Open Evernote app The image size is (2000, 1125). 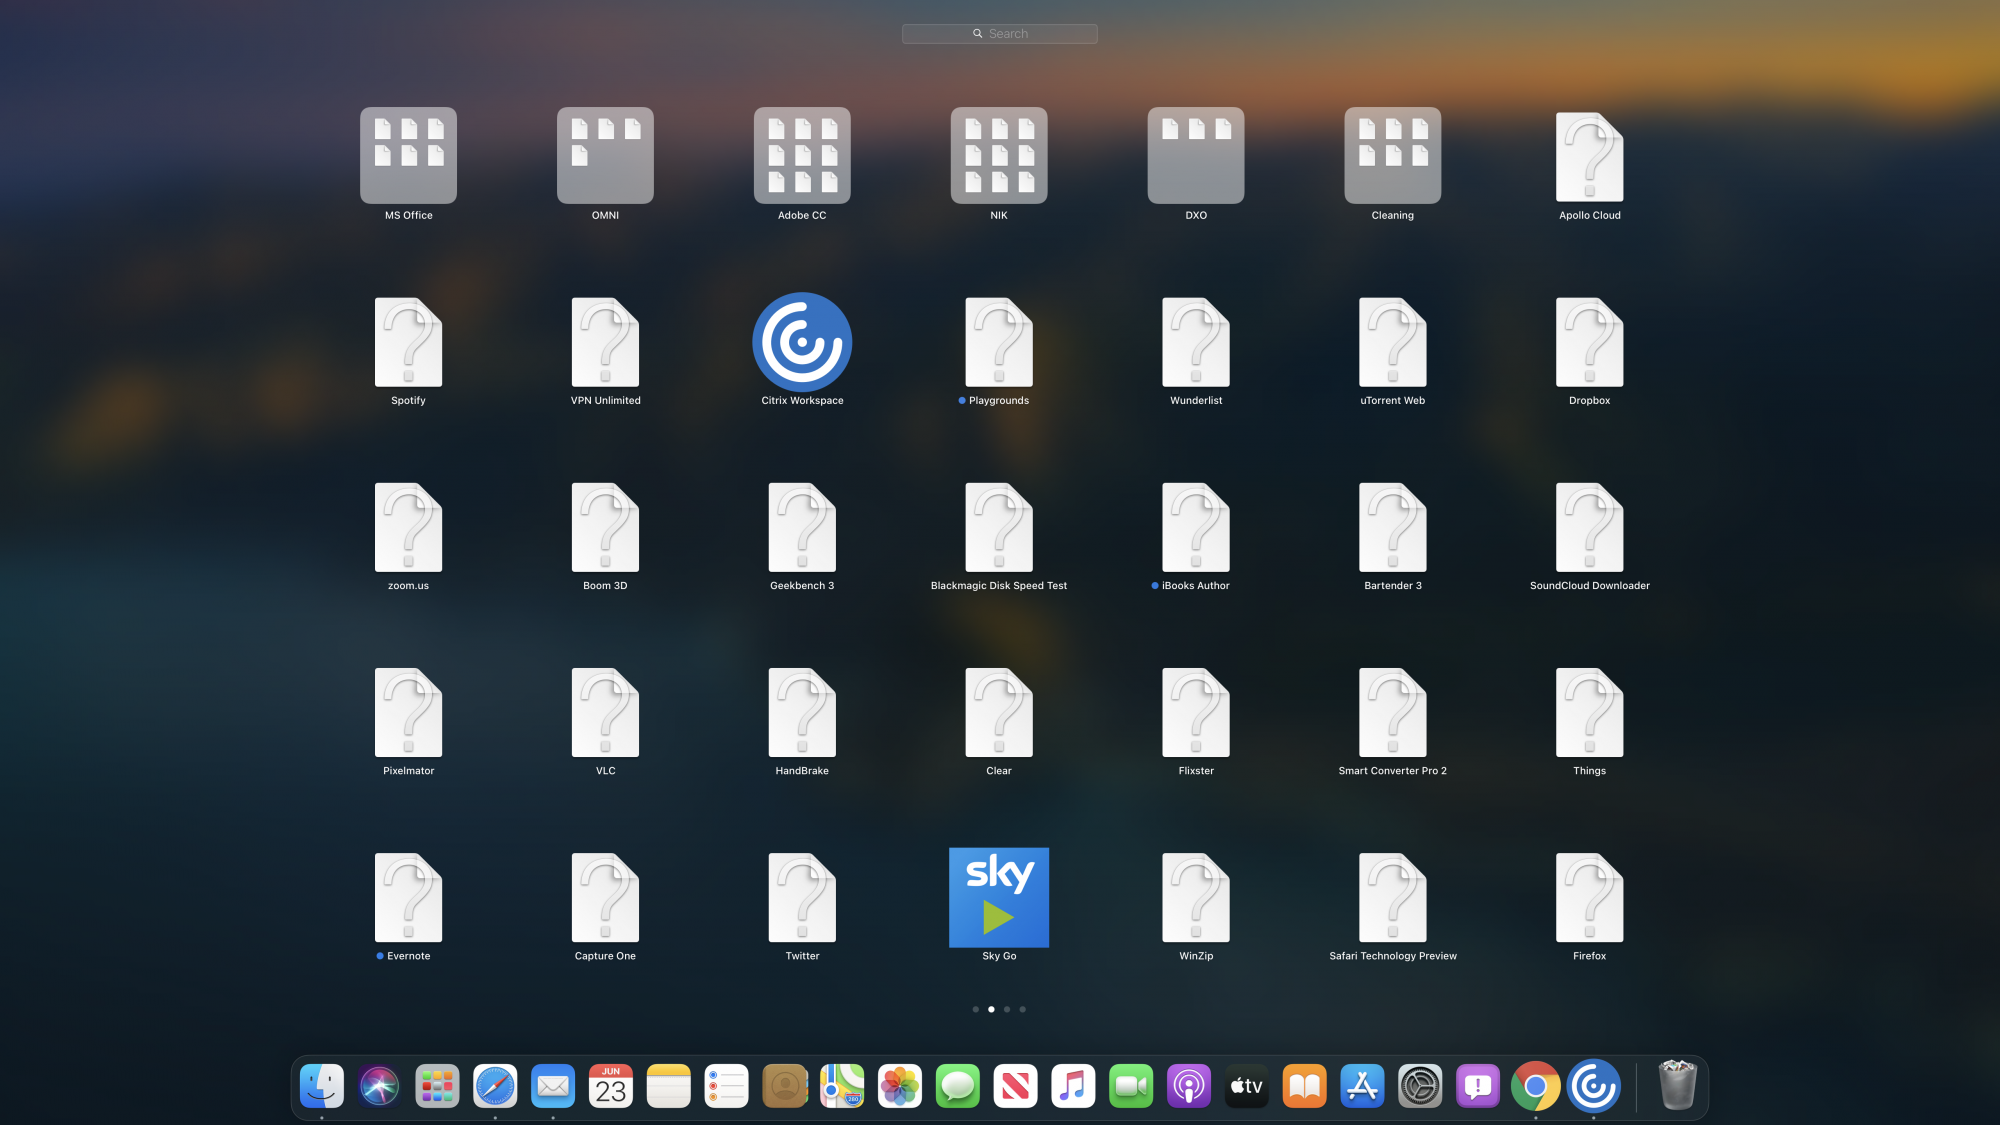pyautogui.click(x=408, y=897)
